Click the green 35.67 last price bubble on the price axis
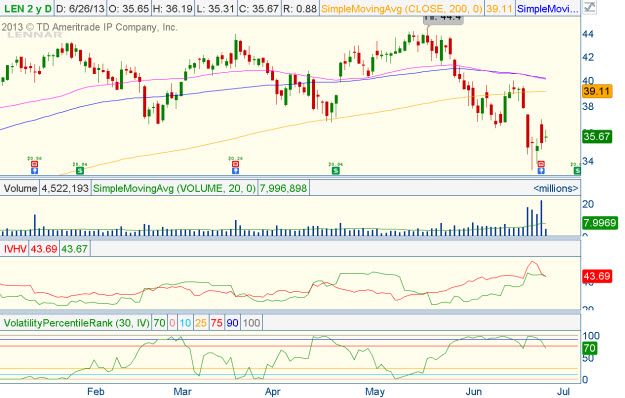The height and width of the screenshot is (398, 625). (x=596, y=137)
